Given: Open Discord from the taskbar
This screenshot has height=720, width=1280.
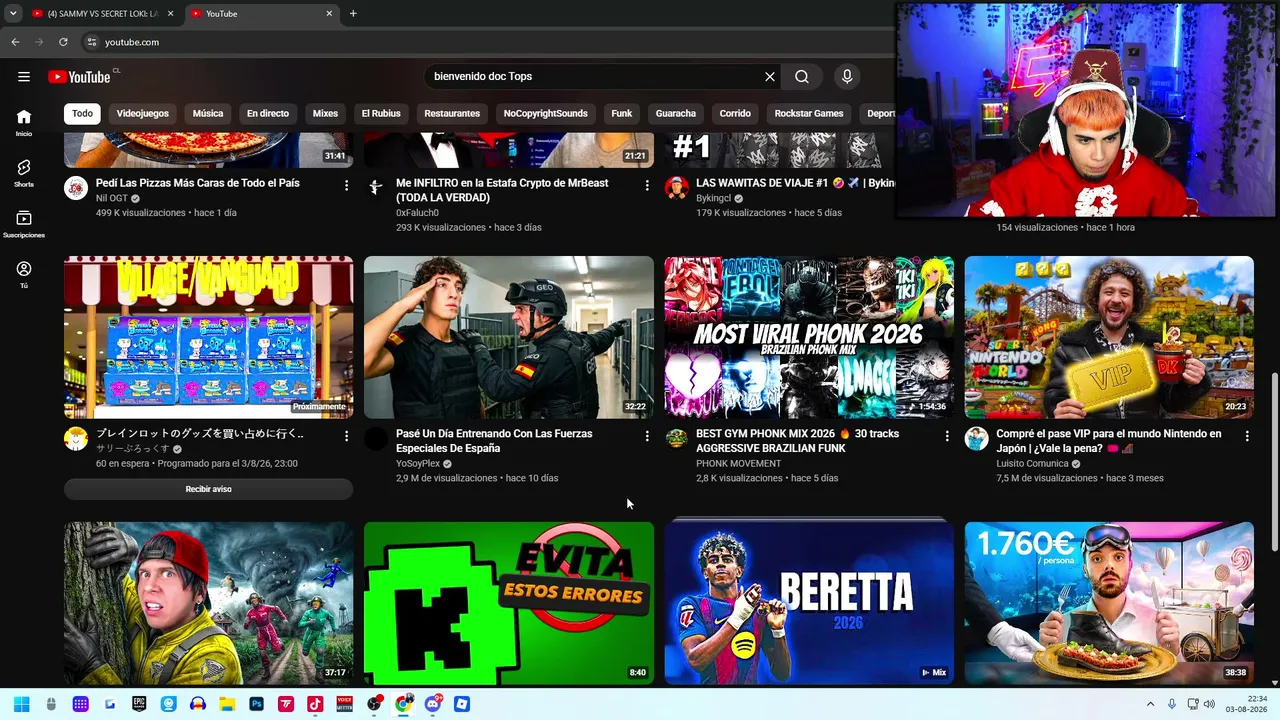Looking at the screenshot, I should pyautogui.click(x=433, y=704).
